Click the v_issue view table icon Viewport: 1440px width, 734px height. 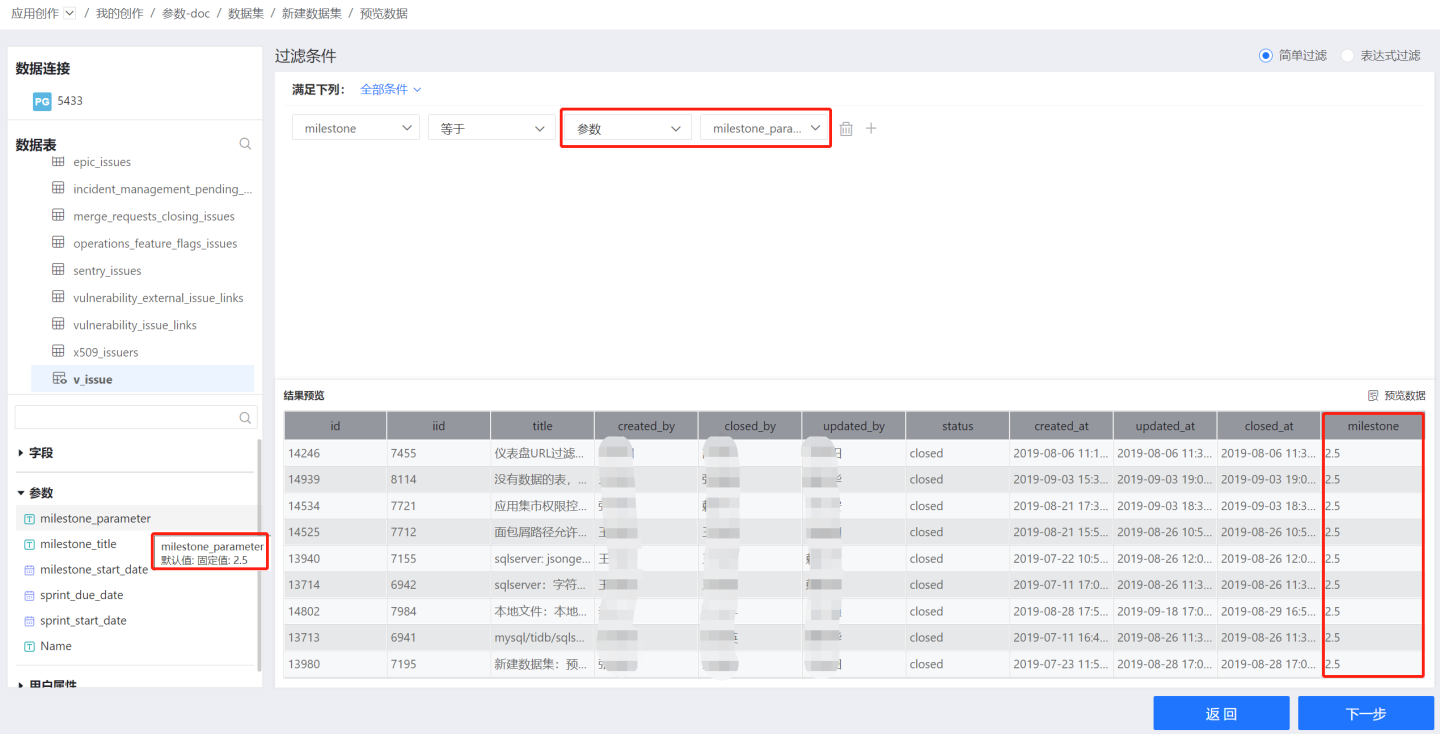[x=59, y=379]
